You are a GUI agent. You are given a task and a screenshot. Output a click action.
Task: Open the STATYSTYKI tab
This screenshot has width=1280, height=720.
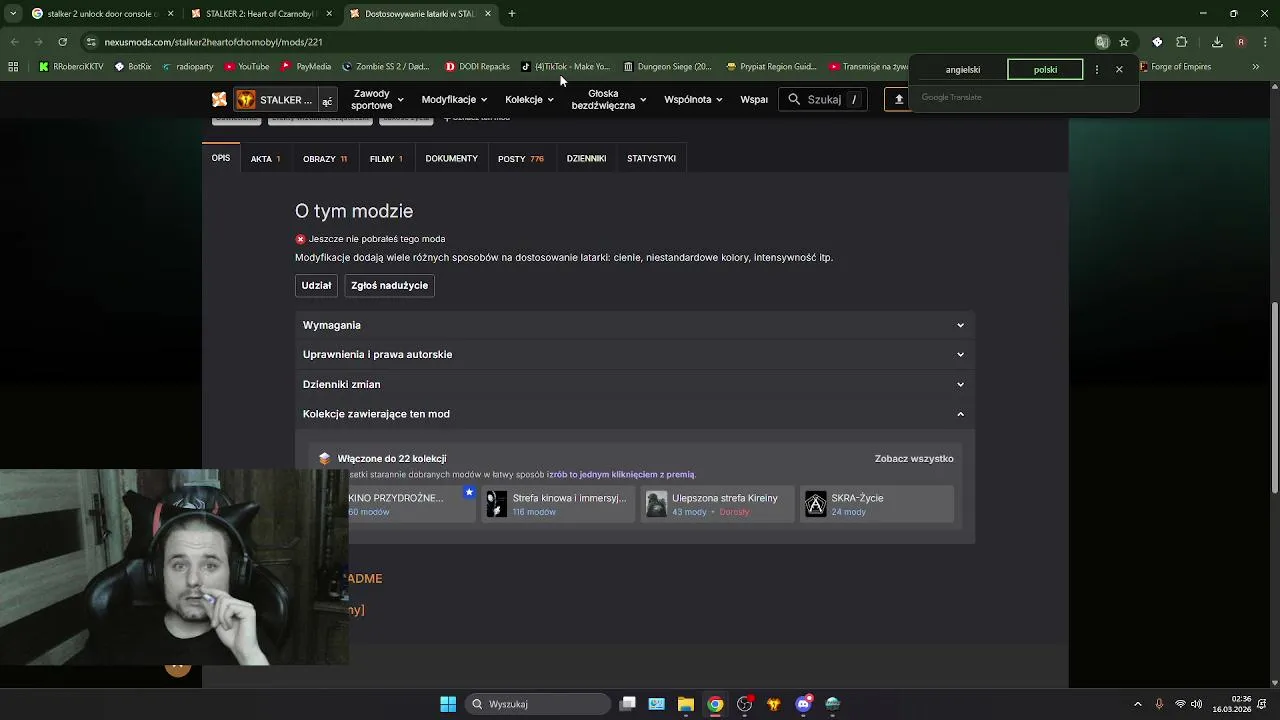651,158
